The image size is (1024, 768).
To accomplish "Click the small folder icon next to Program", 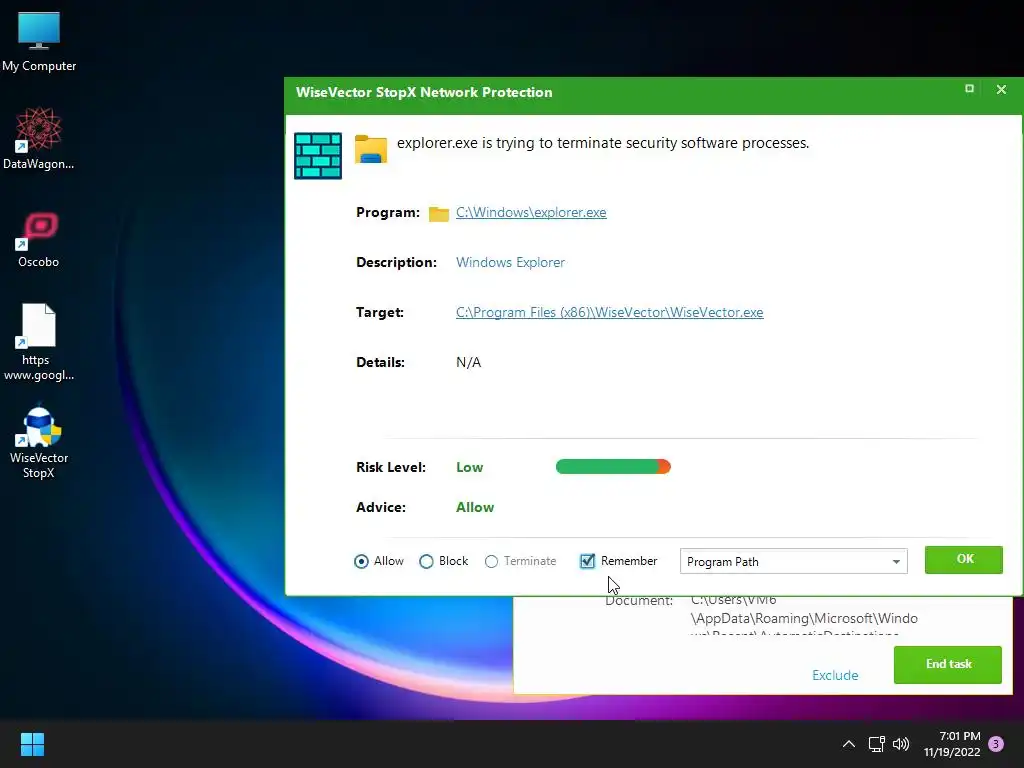I will 439,214.
